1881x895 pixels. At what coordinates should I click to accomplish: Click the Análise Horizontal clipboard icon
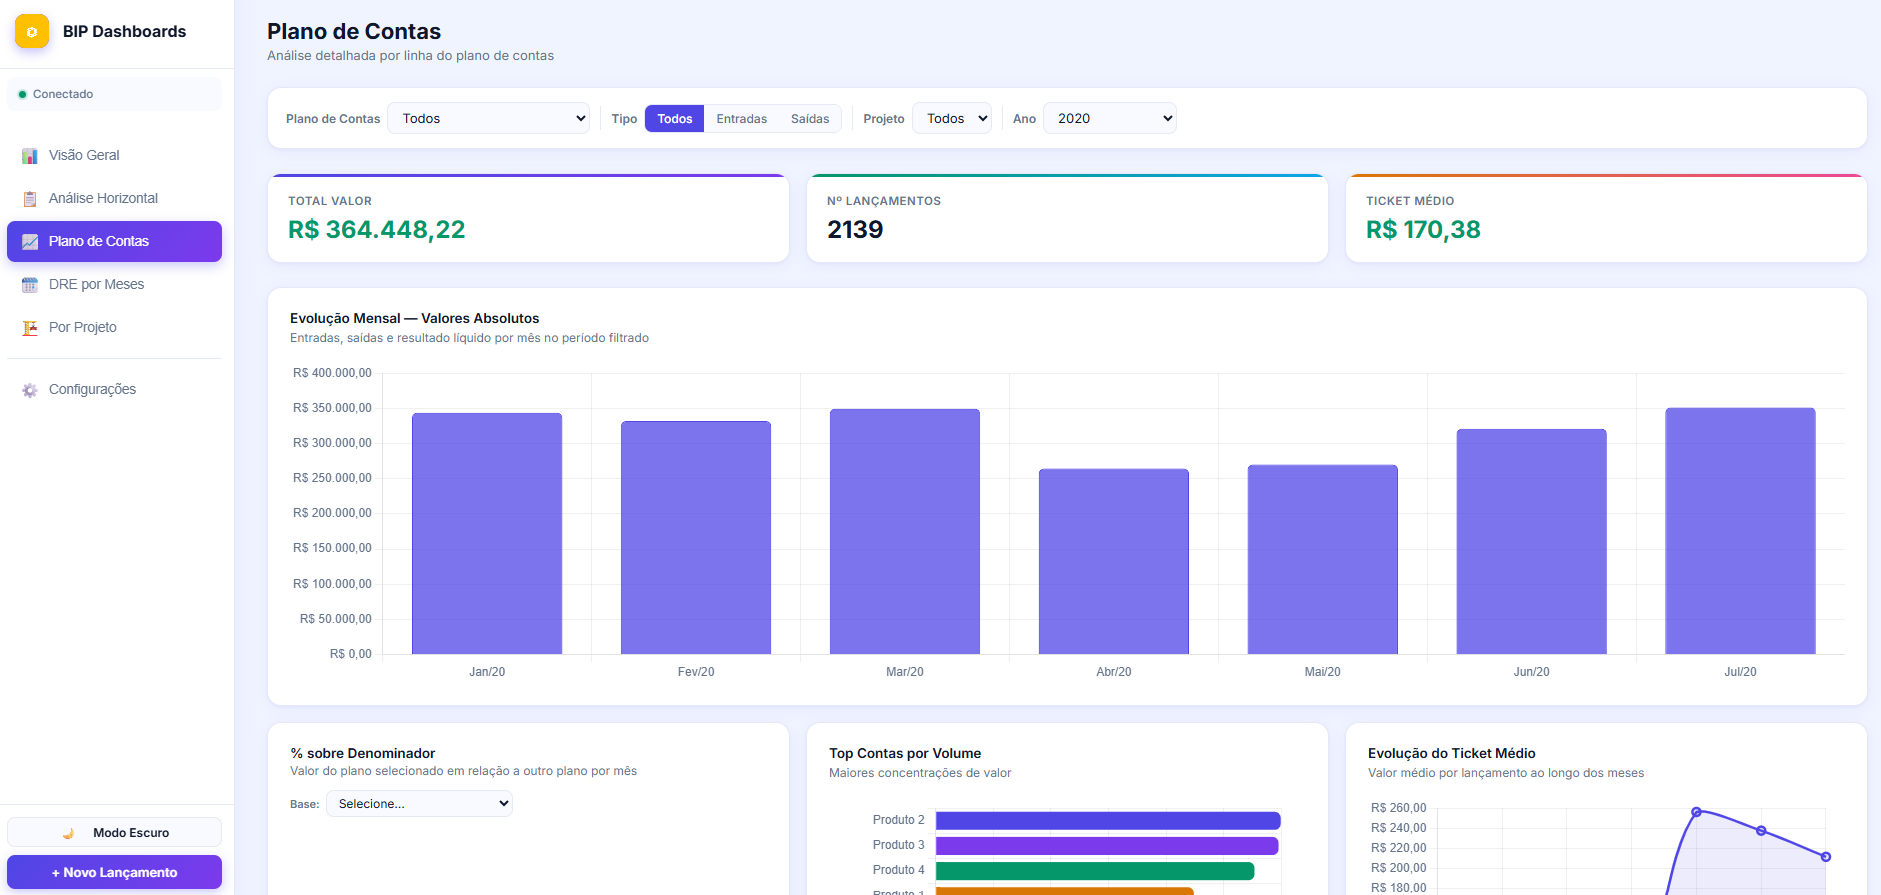30,199
